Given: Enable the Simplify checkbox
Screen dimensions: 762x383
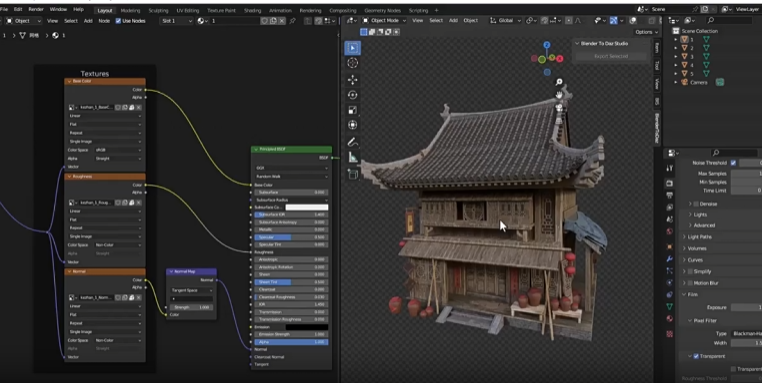Looking at the screenshot, I should point(690,271).
